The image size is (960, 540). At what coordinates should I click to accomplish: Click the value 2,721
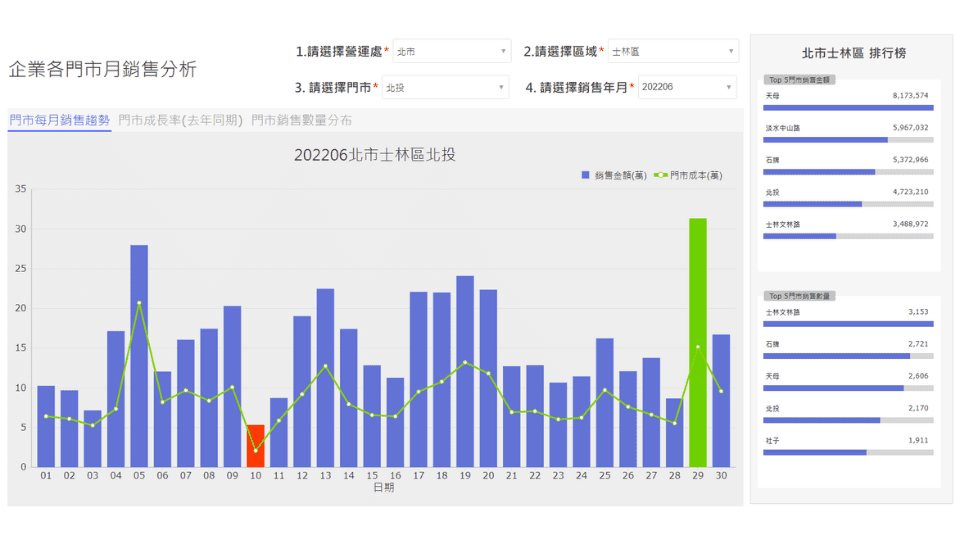point(918,344)
